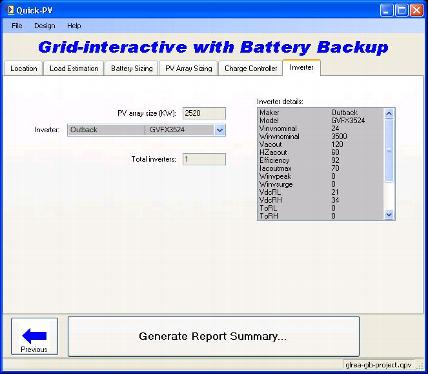Select the Winvsurge row
This screenshot has height=374, width=428.
coord(320,184)
